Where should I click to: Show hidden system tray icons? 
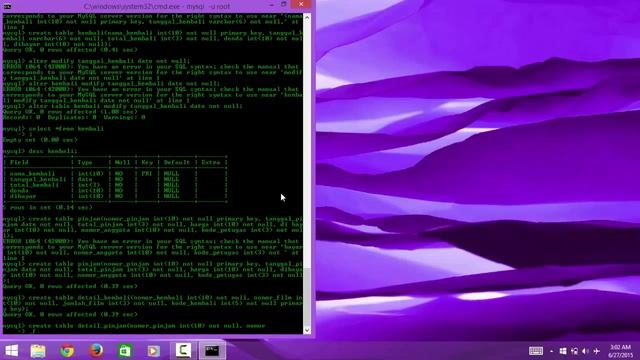click(x=551, y=351)
